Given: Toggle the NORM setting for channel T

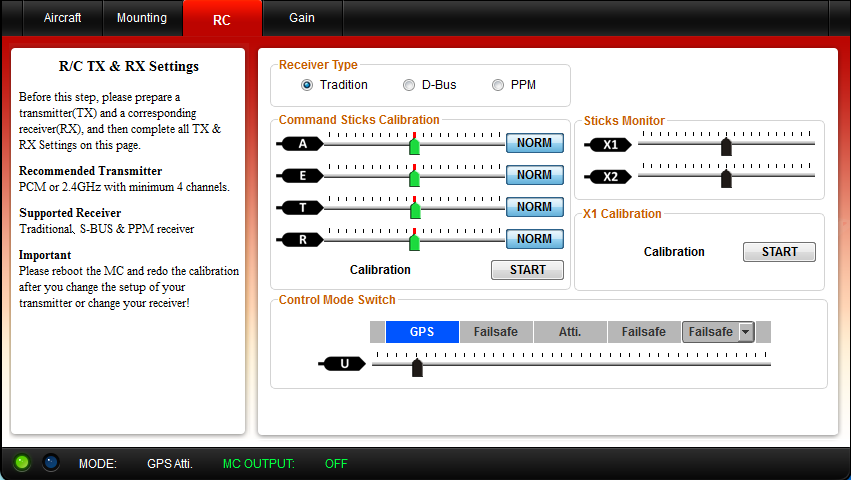Looking at the screenshot, I should coord(534,207).
